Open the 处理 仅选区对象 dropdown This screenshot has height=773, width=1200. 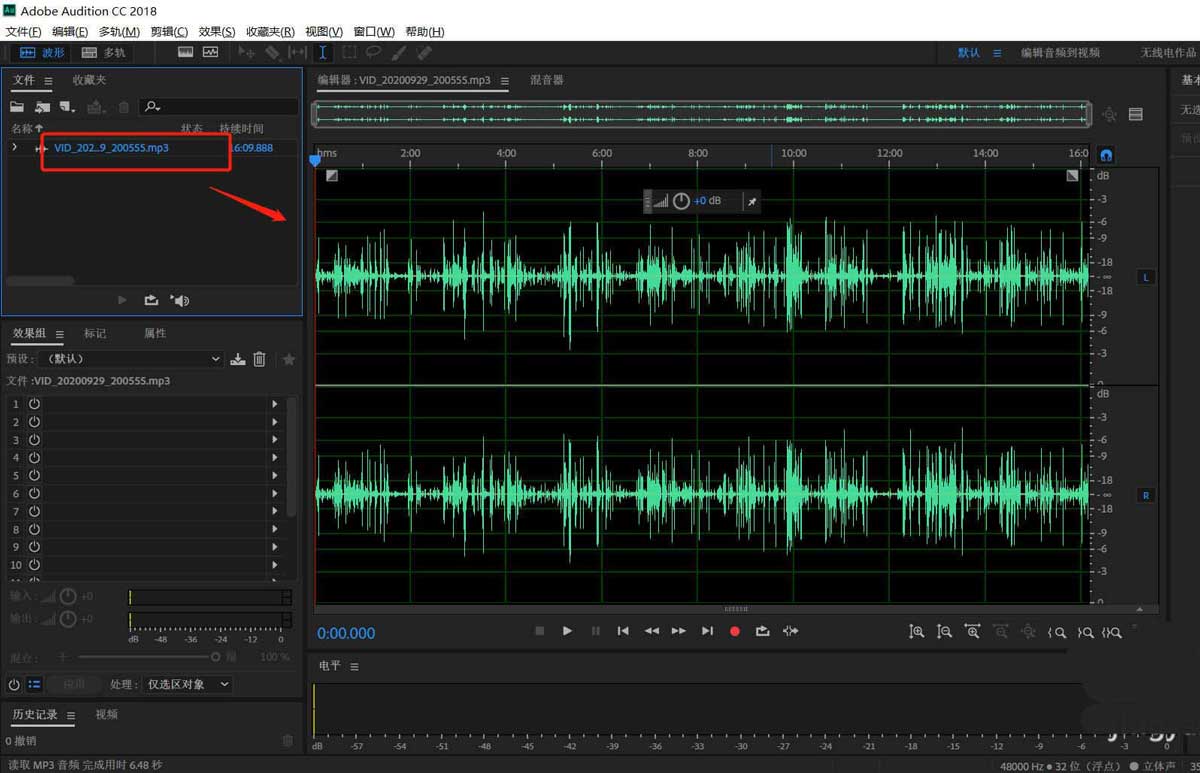[x=188, y=685]
